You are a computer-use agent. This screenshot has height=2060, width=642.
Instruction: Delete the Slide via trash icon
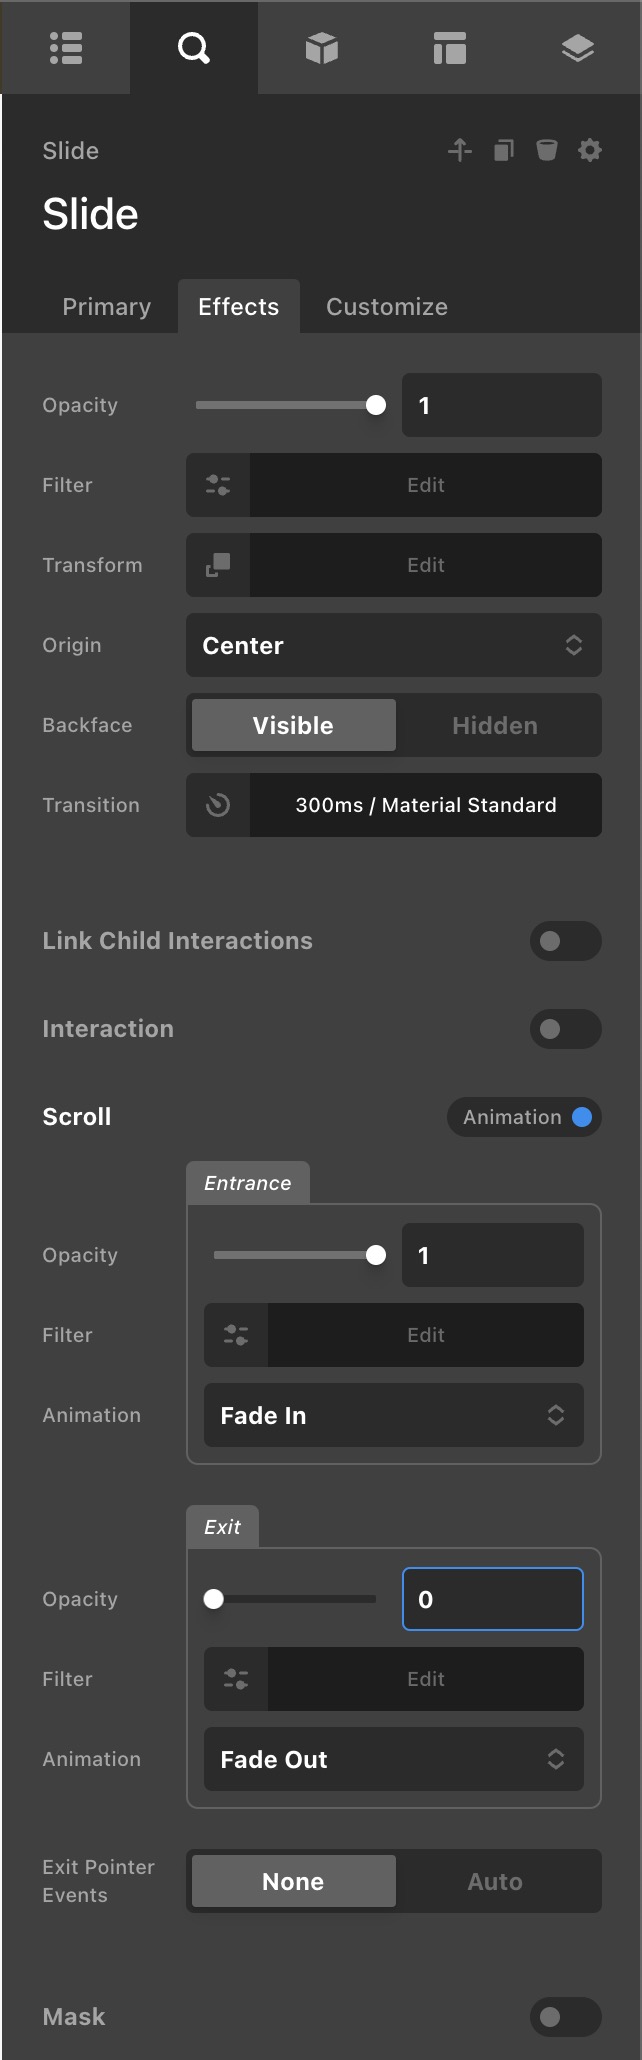tap(547, 150)
